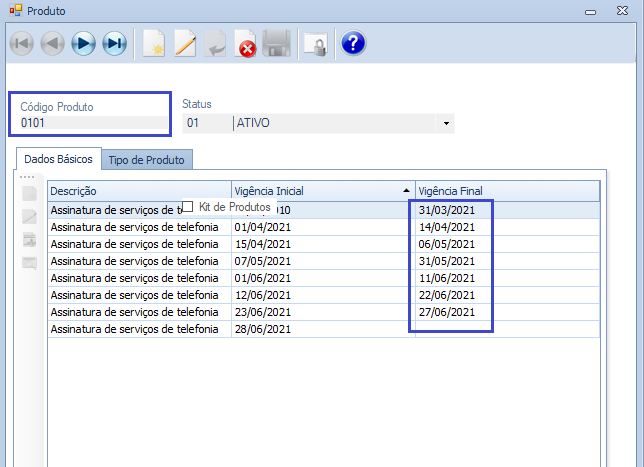Focus the Código Produto field
This screenshot has width=644, height=467.
coord(94,124)
